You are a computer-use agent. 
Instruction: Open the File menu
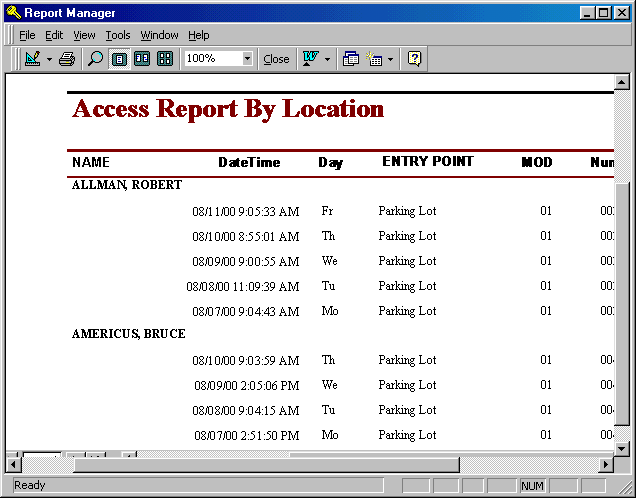(x=27, y=35)
